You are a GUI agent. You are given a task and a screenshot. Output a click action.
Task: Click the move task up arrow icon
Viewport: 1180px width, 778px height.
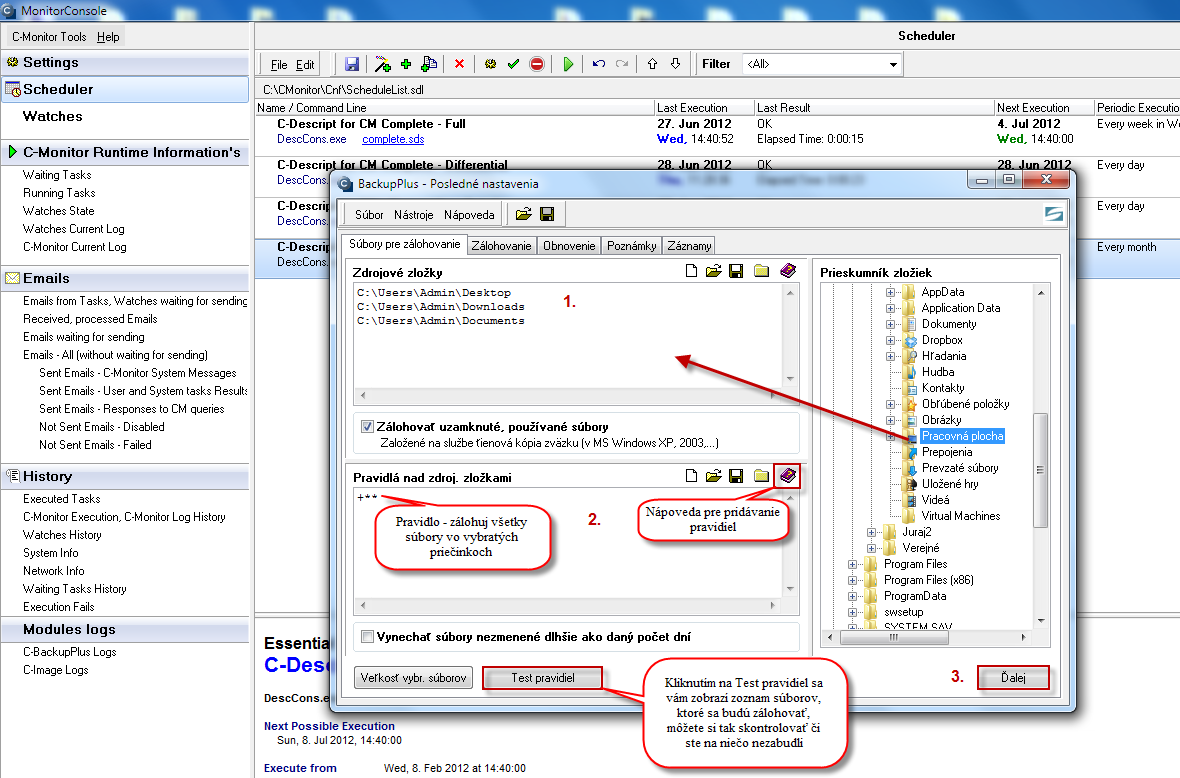(652, 65)
